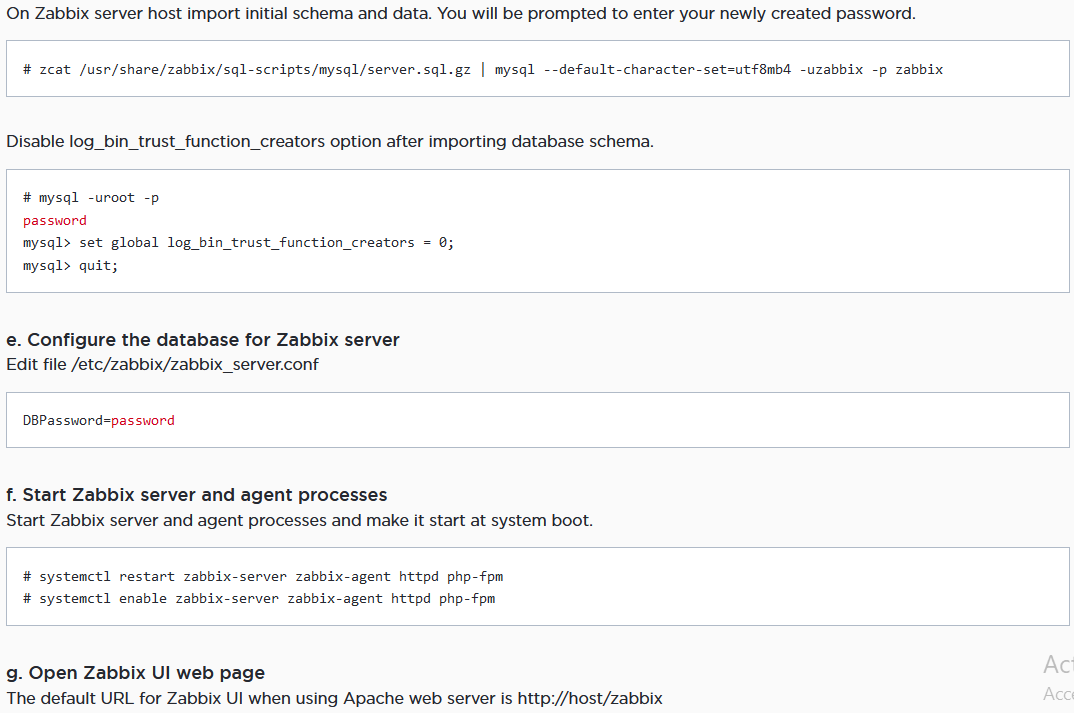Click the red password value after DBPassword=
Viewport: 1074px width, 713px height.
pos(143,421)
